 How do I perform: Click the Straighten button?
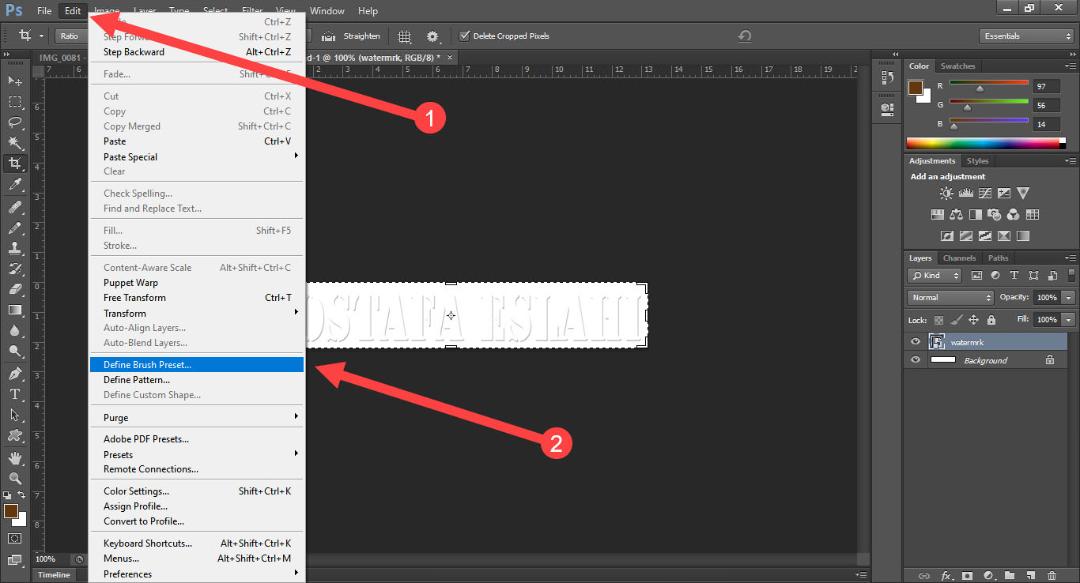[351, 36]
